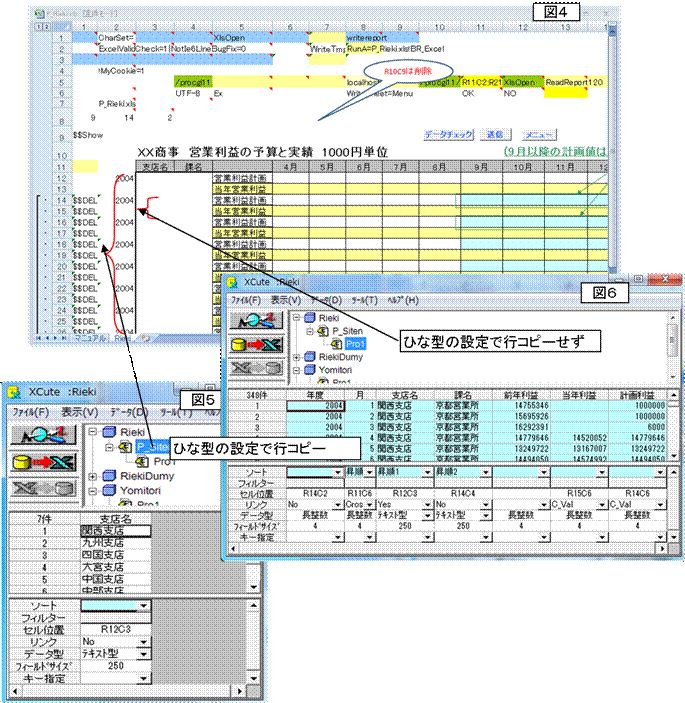Screen dimensions: 685x703
Task: Click the analyze toolbar icon in Figure 5 window
Action: point(43,435)
